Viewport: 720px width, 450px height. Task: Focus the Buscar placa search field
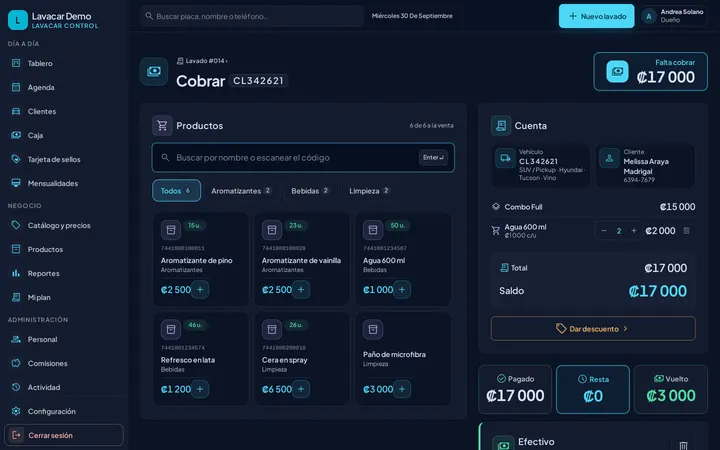click(252, 16)
